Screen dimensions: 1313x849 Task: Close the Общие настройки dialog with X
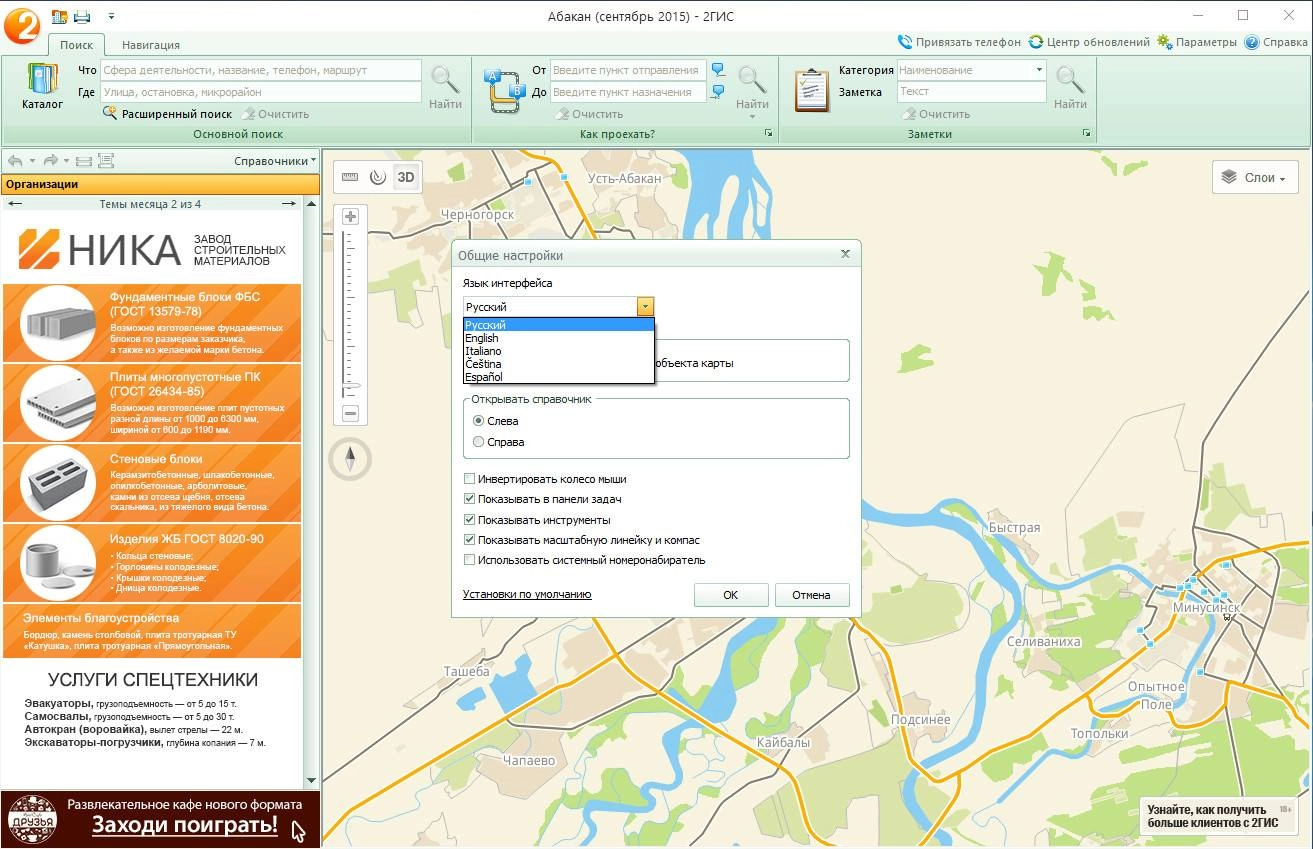(845, 255)
